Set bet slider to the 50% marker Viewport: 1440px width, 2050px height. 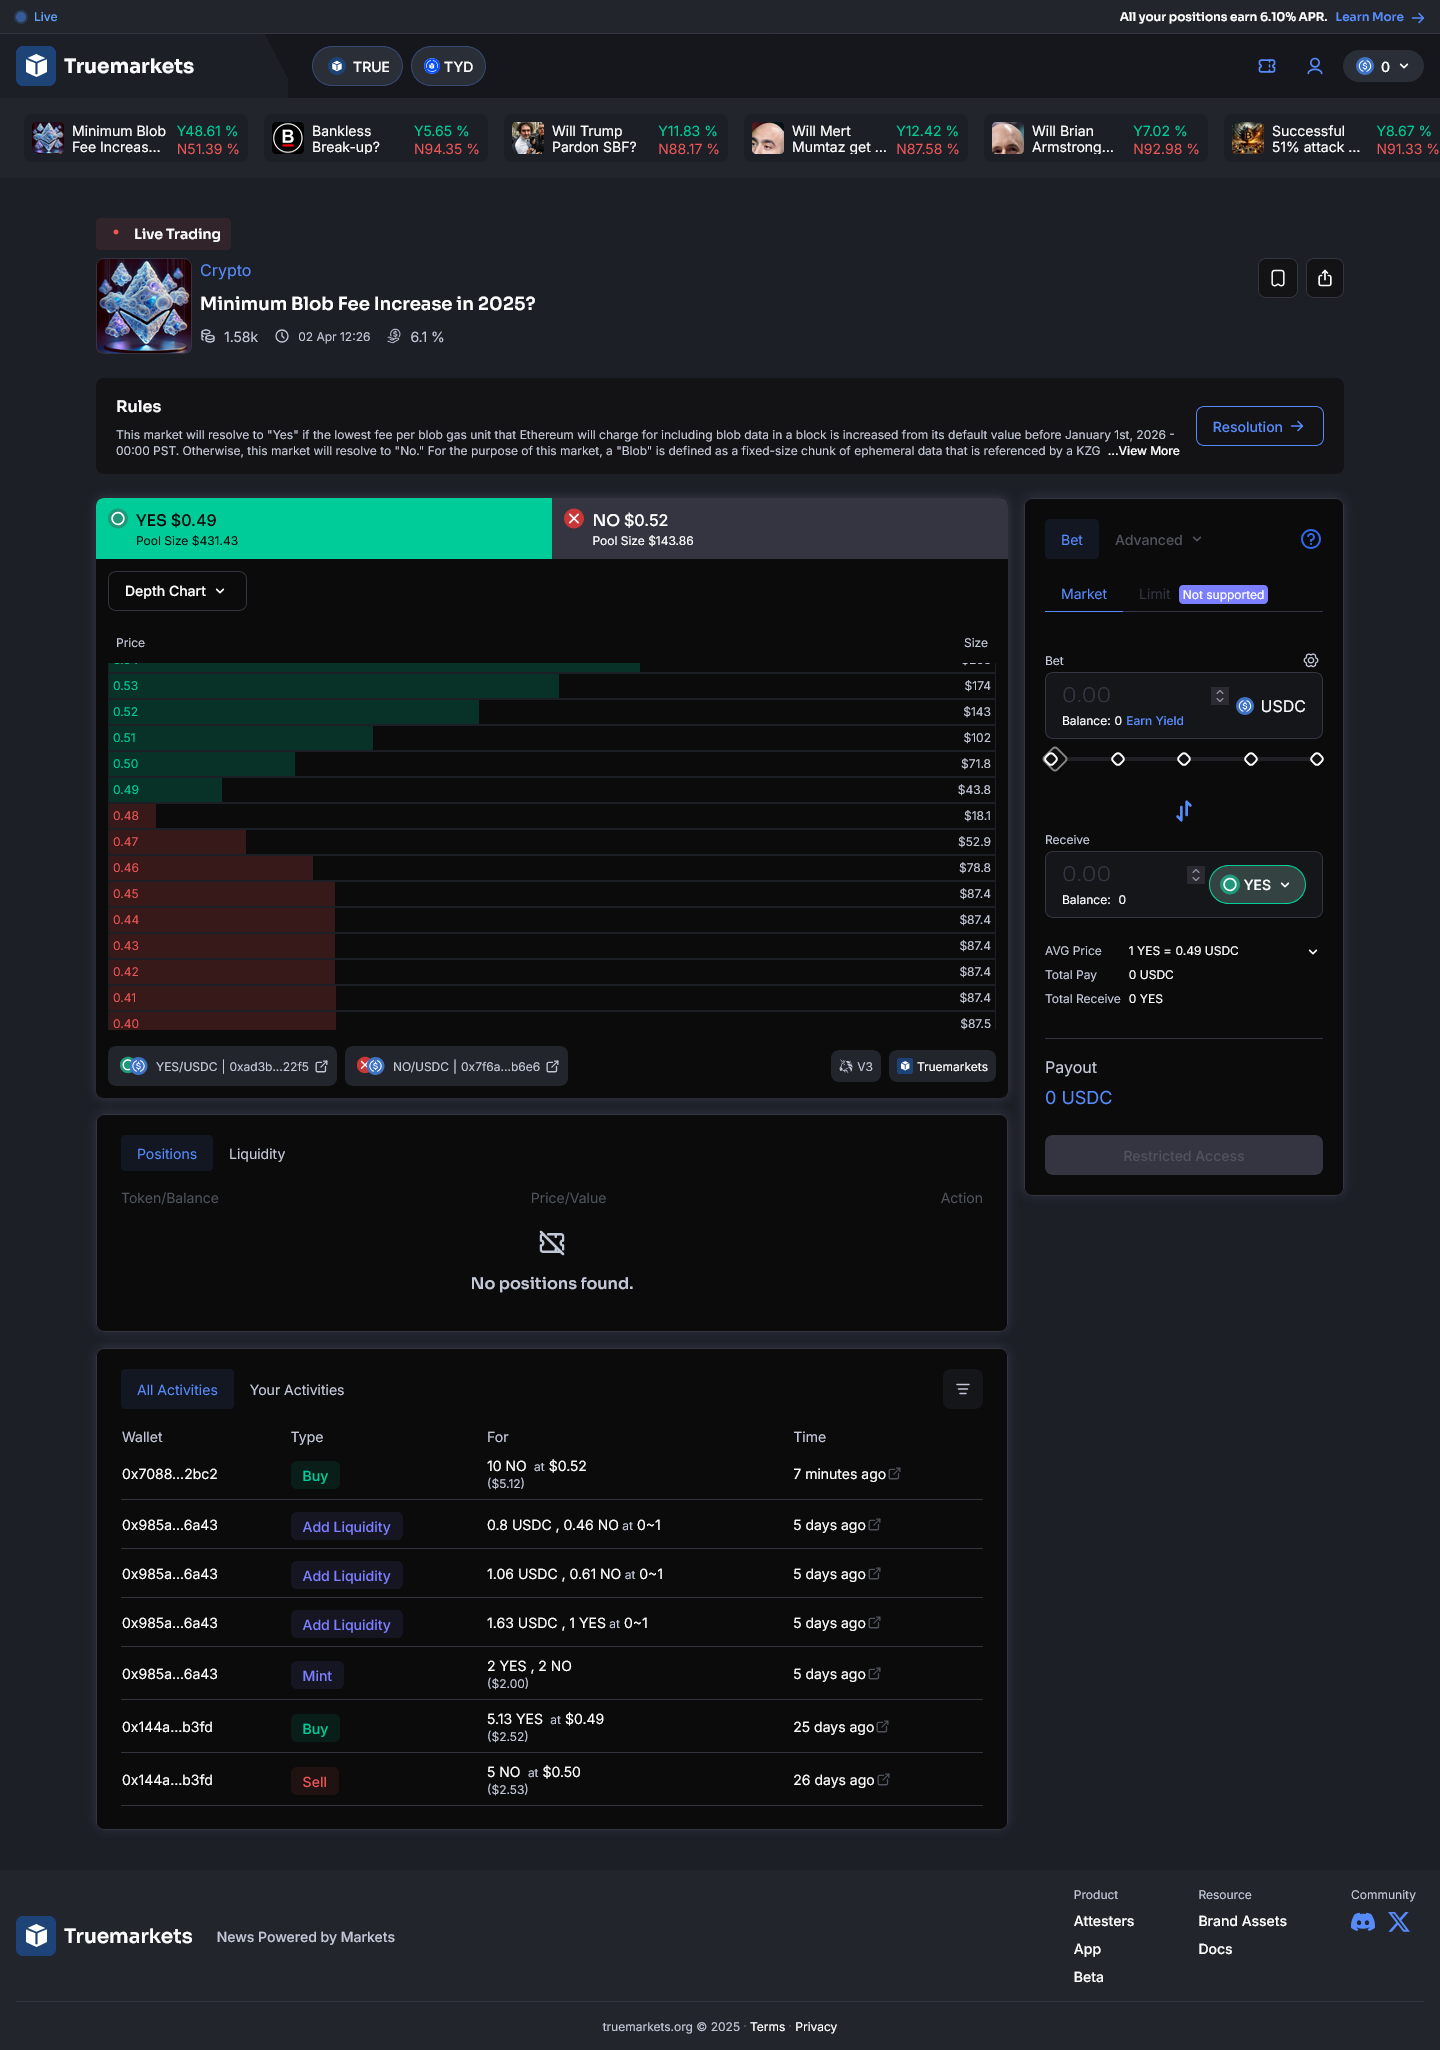(x=1184, y=759)
